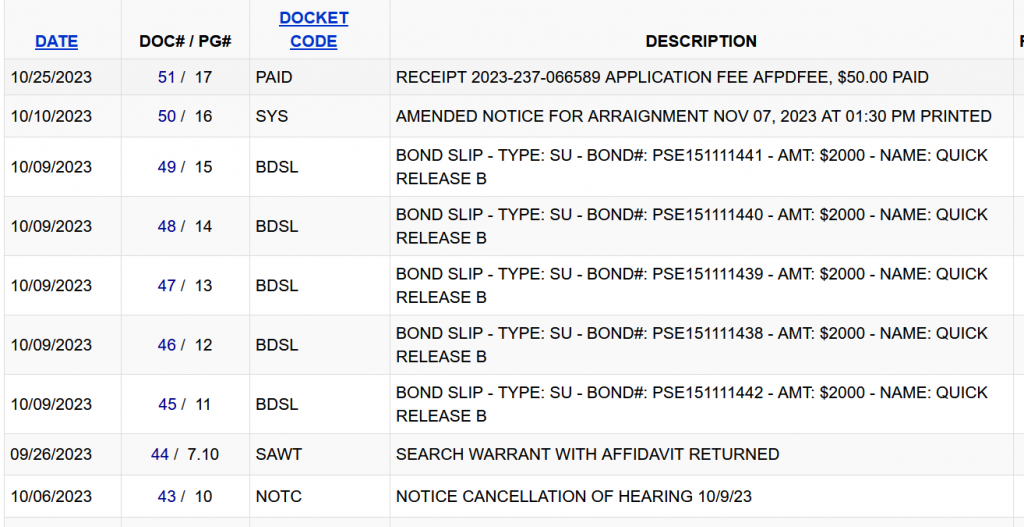This screenshot has height=527, width=1024.
Task: Click the PAID docket code cell
Action: coord(274,77)
